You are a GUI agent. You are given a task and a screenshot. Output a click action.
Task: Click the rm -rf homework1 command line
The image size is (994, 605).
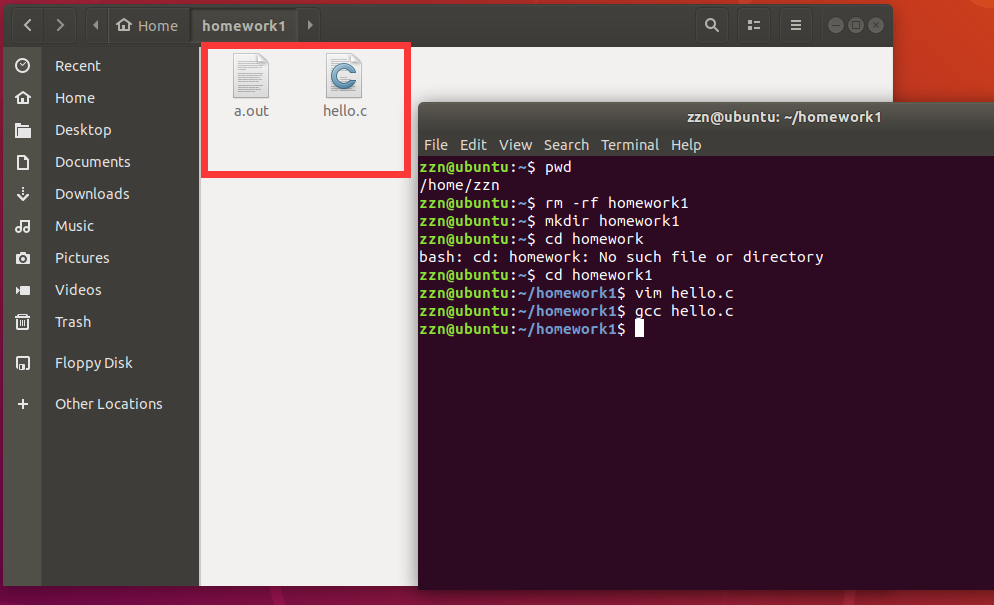553,203
